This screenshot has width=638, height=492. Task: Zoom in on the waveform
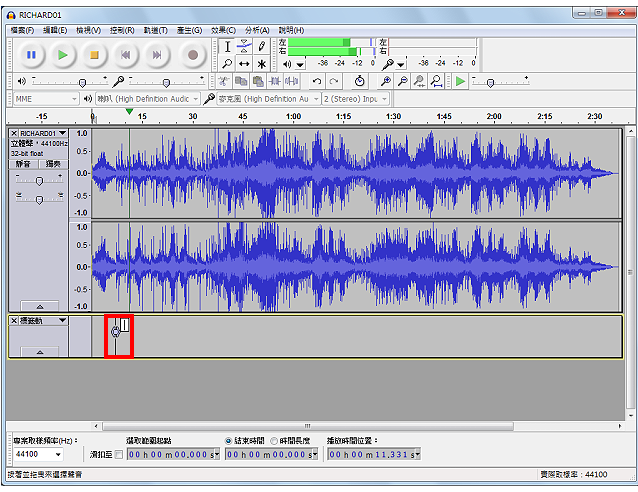(x=385, y=81)
